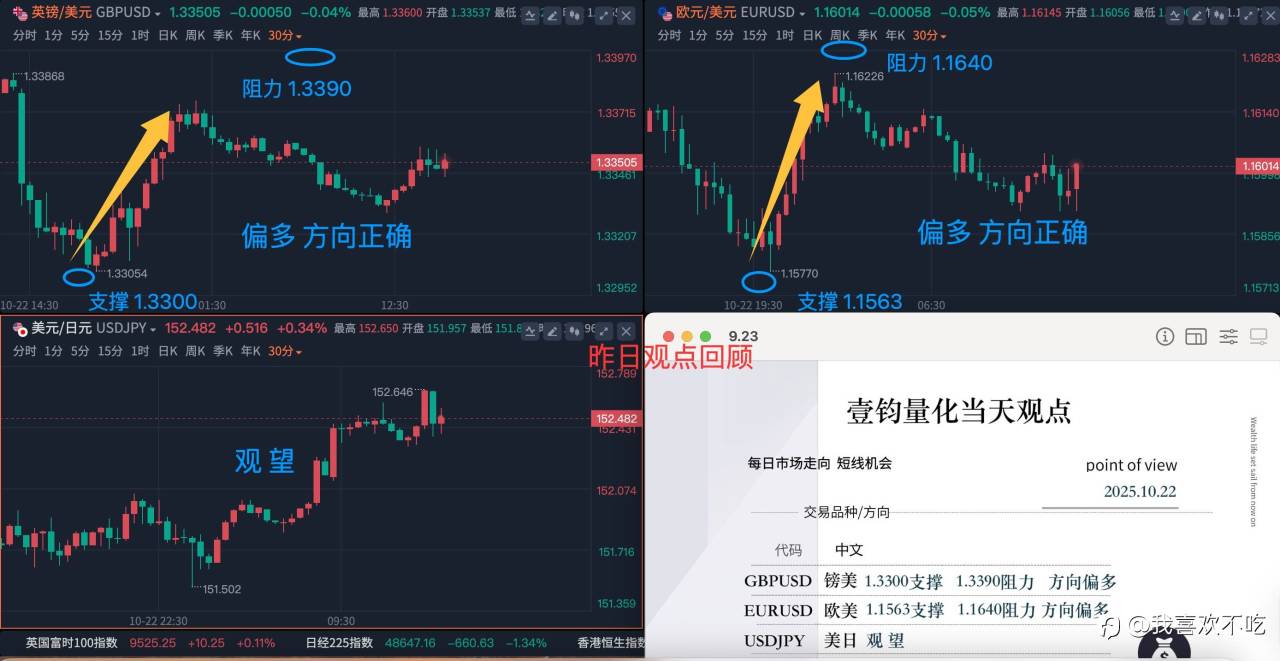Expand the USDJPY chart to fullscreen
The image size is (1280, 661).
tap(604, 329)
